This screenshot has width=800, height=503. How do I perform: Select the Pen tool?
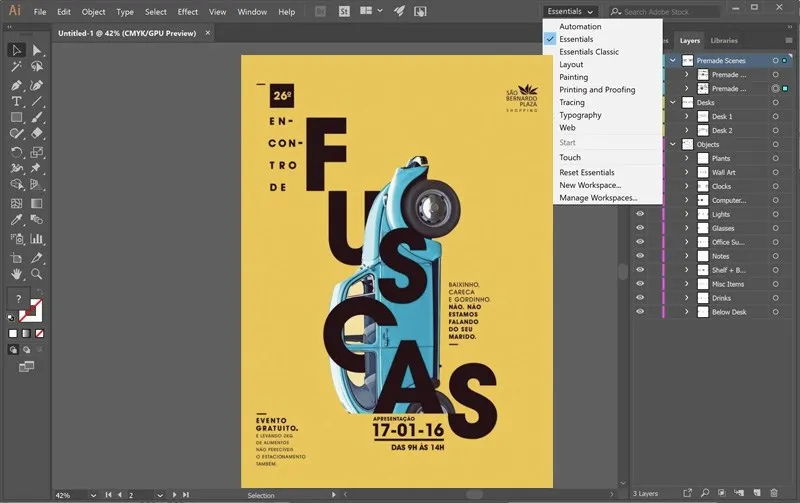click(16, 85)
